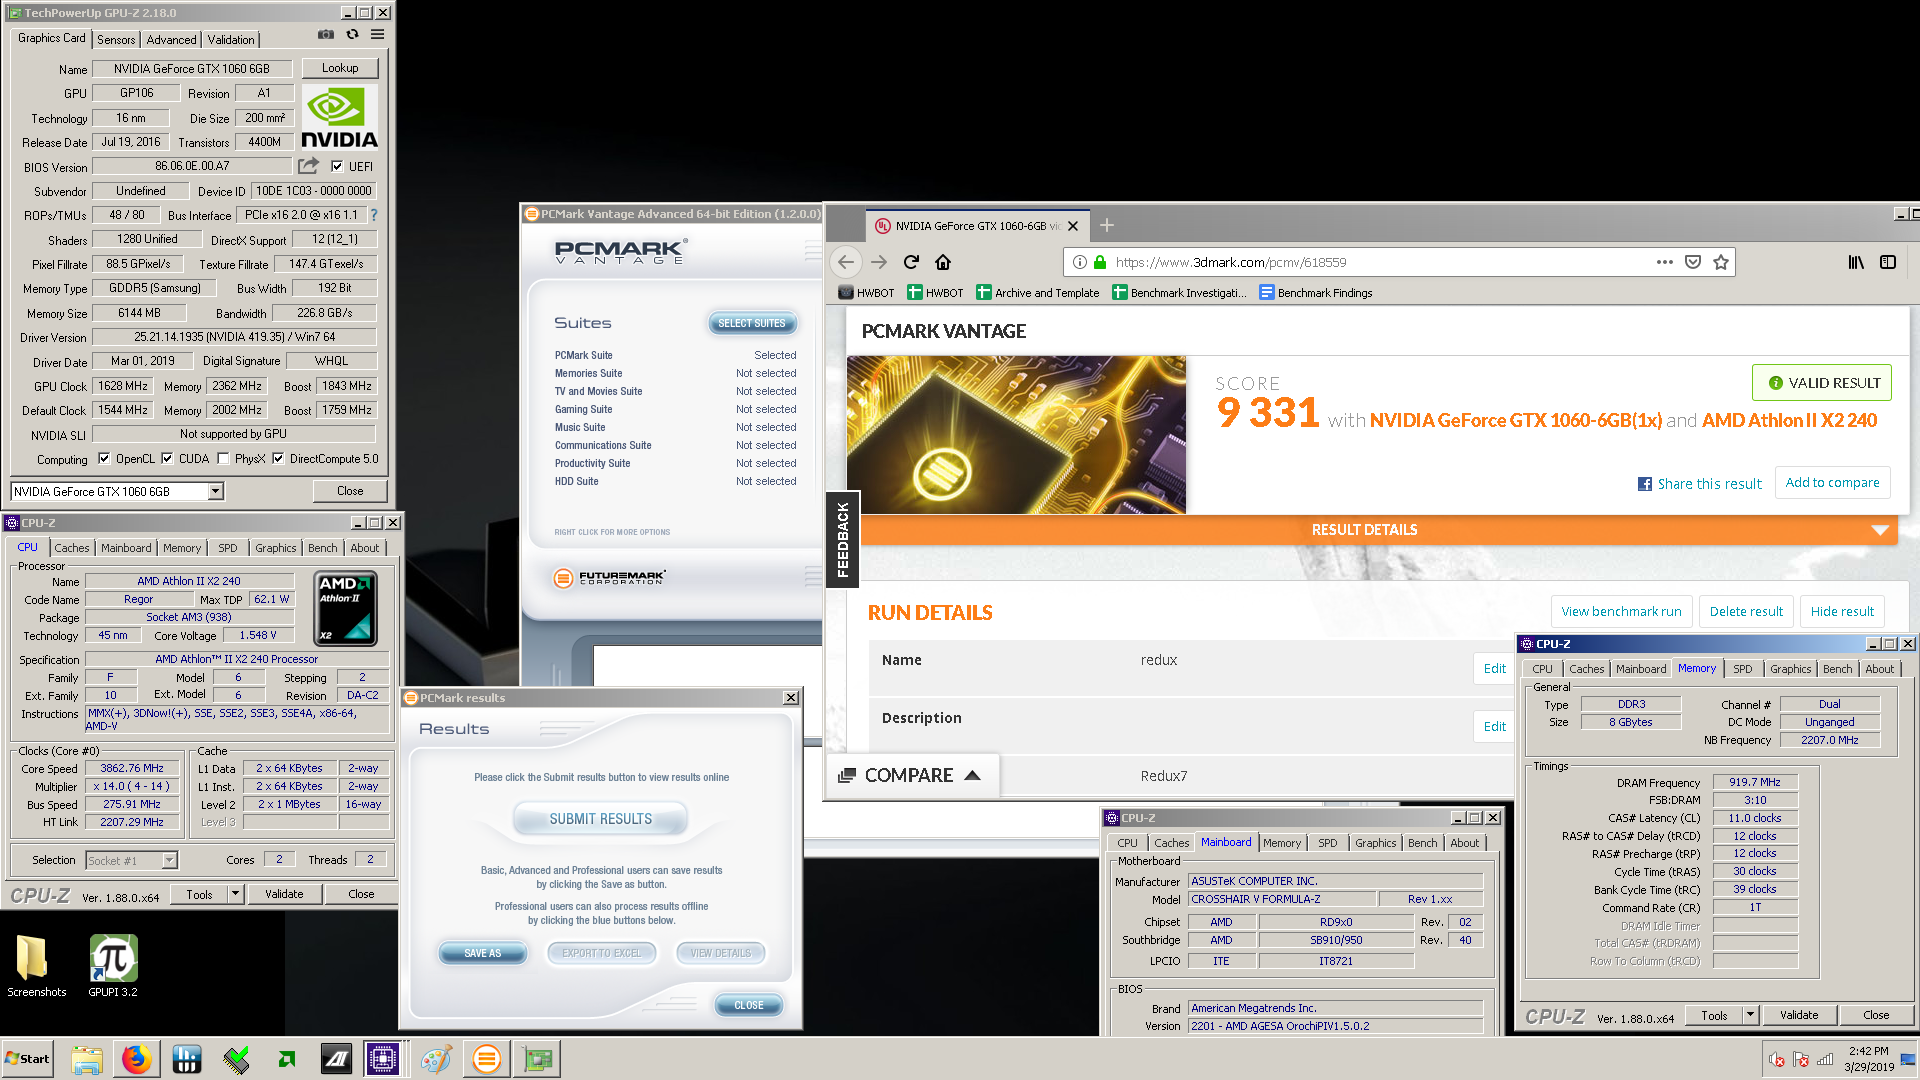Click Delete result button
Viewport: 1920px width, 1080px height.
point(1746,611)
